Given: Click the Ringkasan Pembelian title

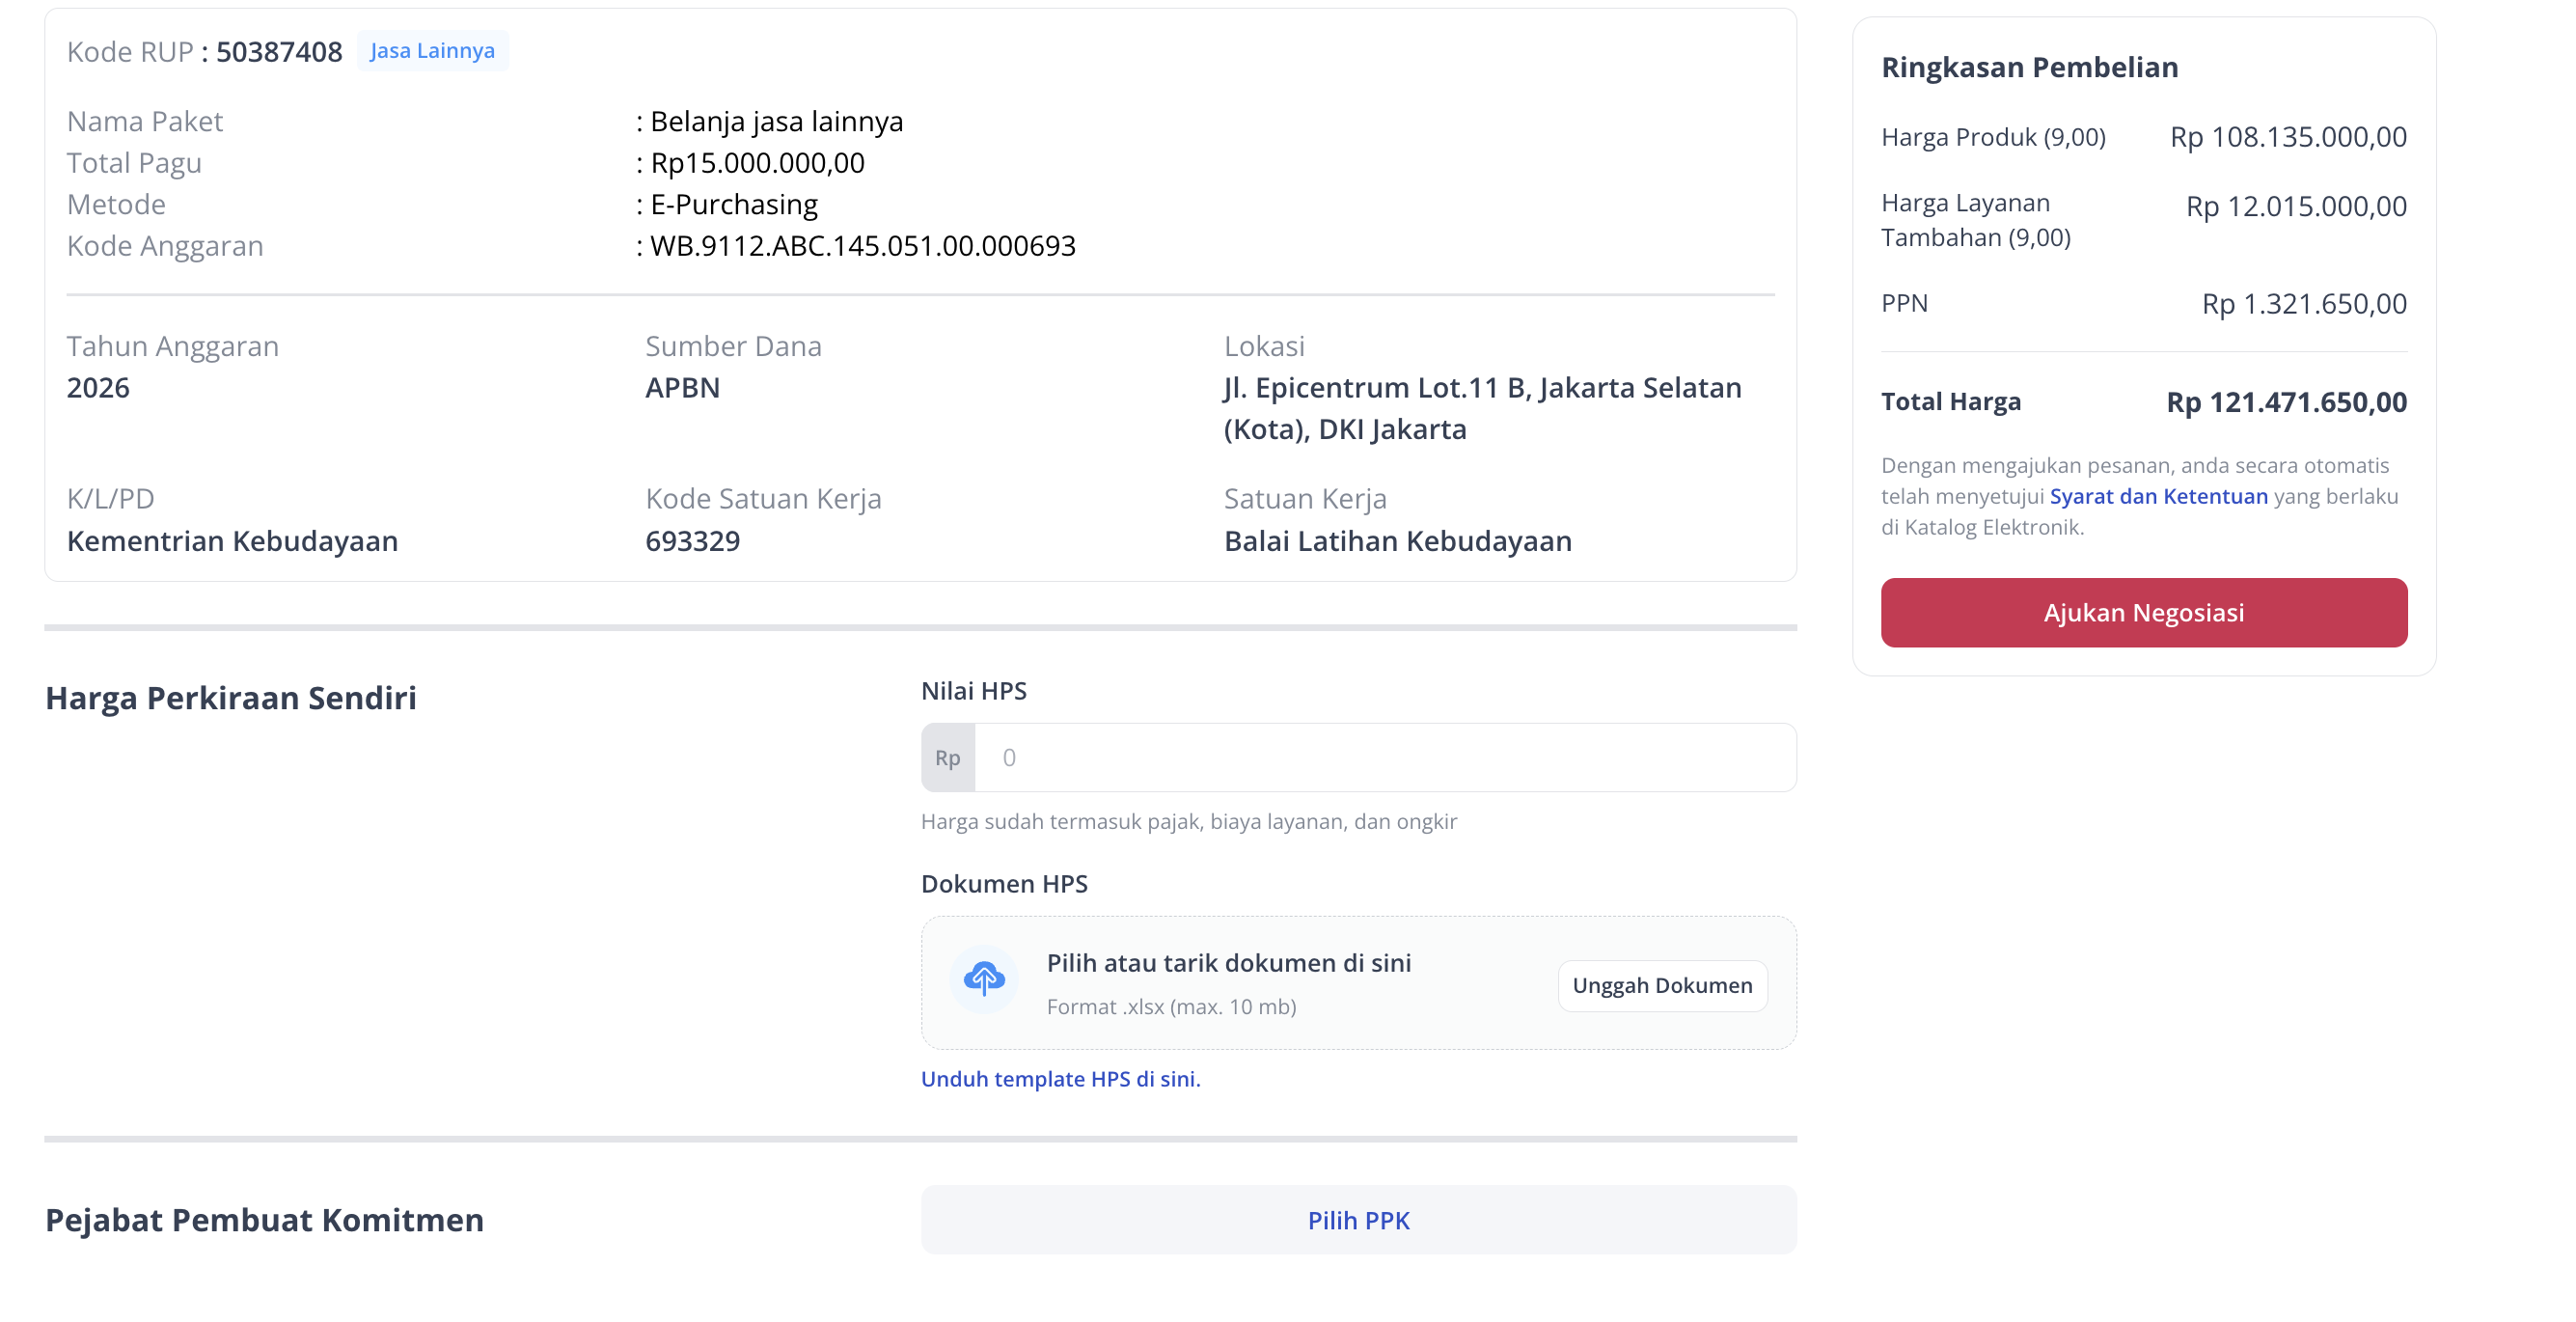Looking at the screenshot, I should (x=2029, y=68).
